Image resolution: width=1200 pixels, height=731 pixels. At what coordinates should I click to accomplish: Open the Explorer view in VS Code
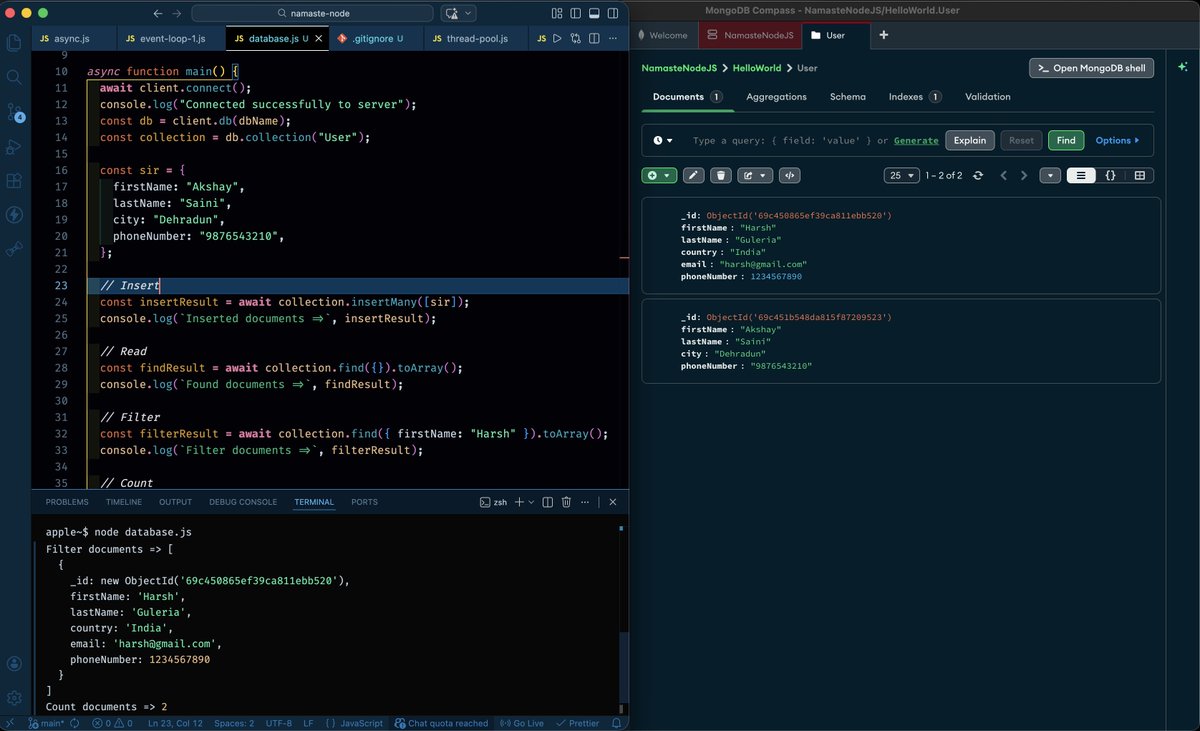tap(14, 43)
